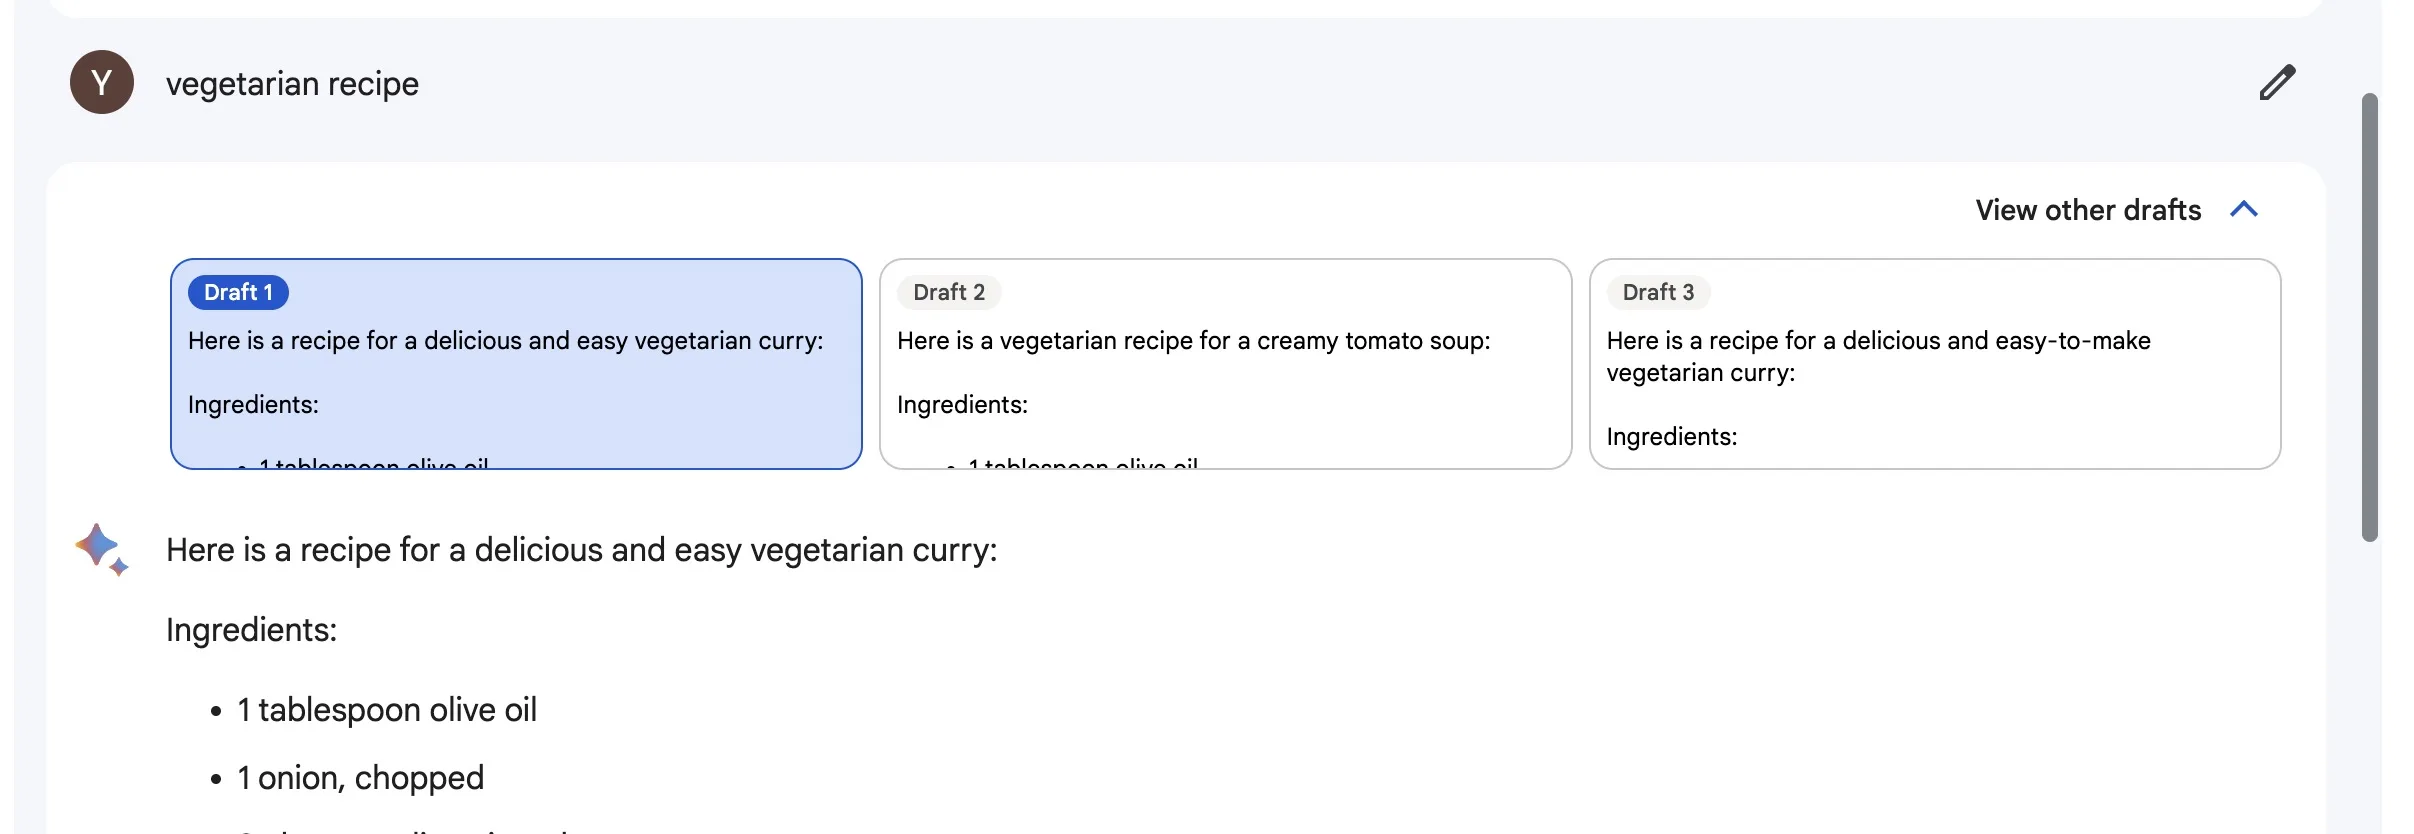Click the "1 onion, chopped" bullet item

(360, 778)
